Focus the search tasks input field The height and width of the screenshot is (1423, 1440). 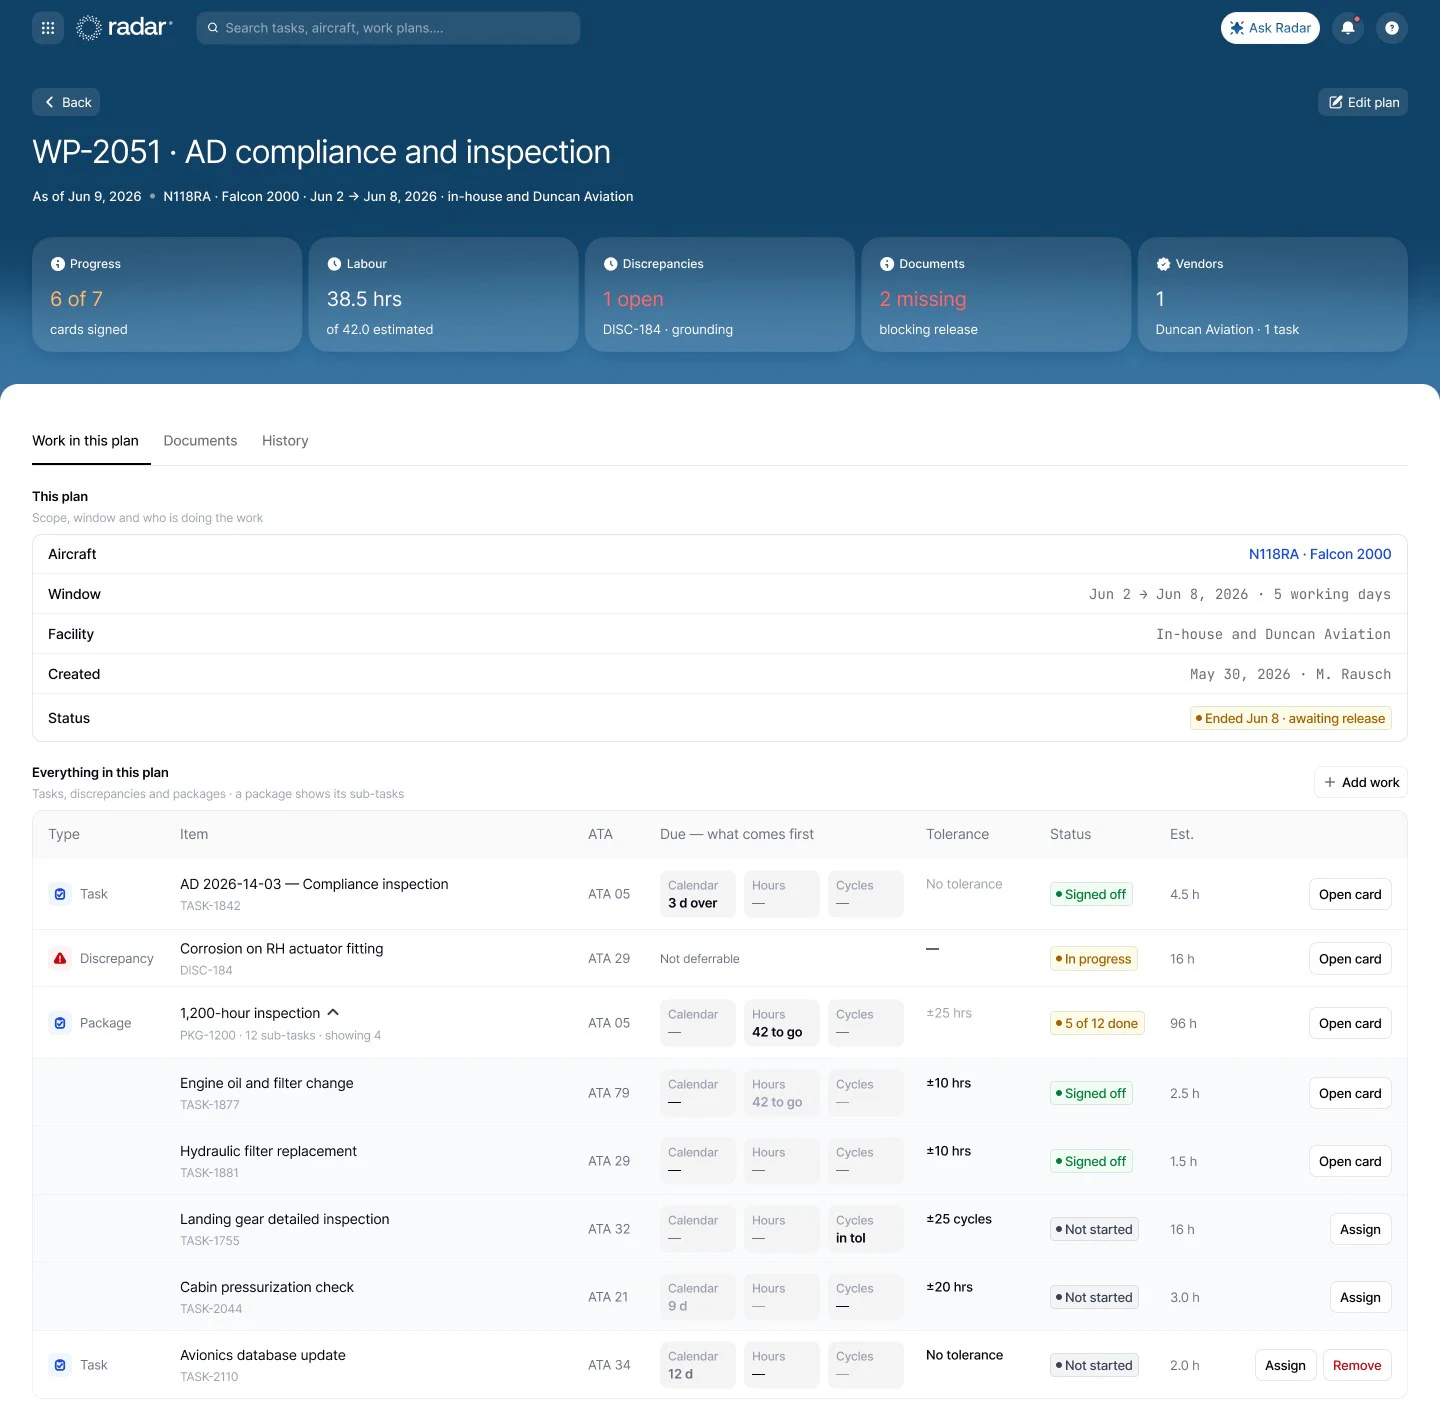point(388,28)
